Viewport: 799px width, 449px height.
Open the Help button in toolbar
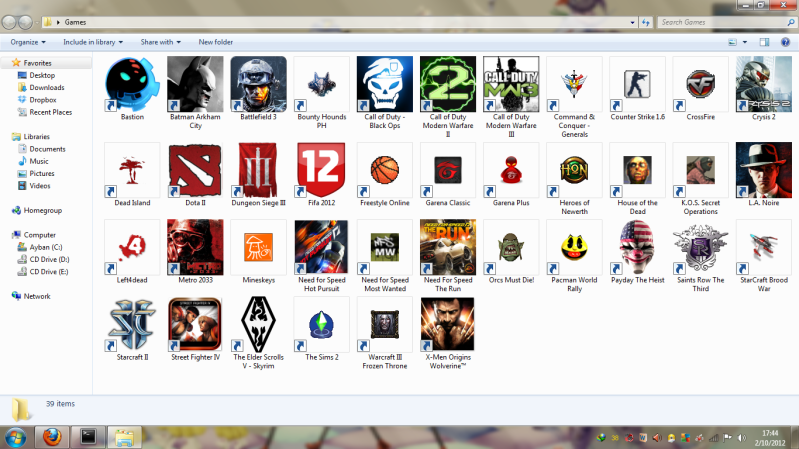tap(785, 42)
